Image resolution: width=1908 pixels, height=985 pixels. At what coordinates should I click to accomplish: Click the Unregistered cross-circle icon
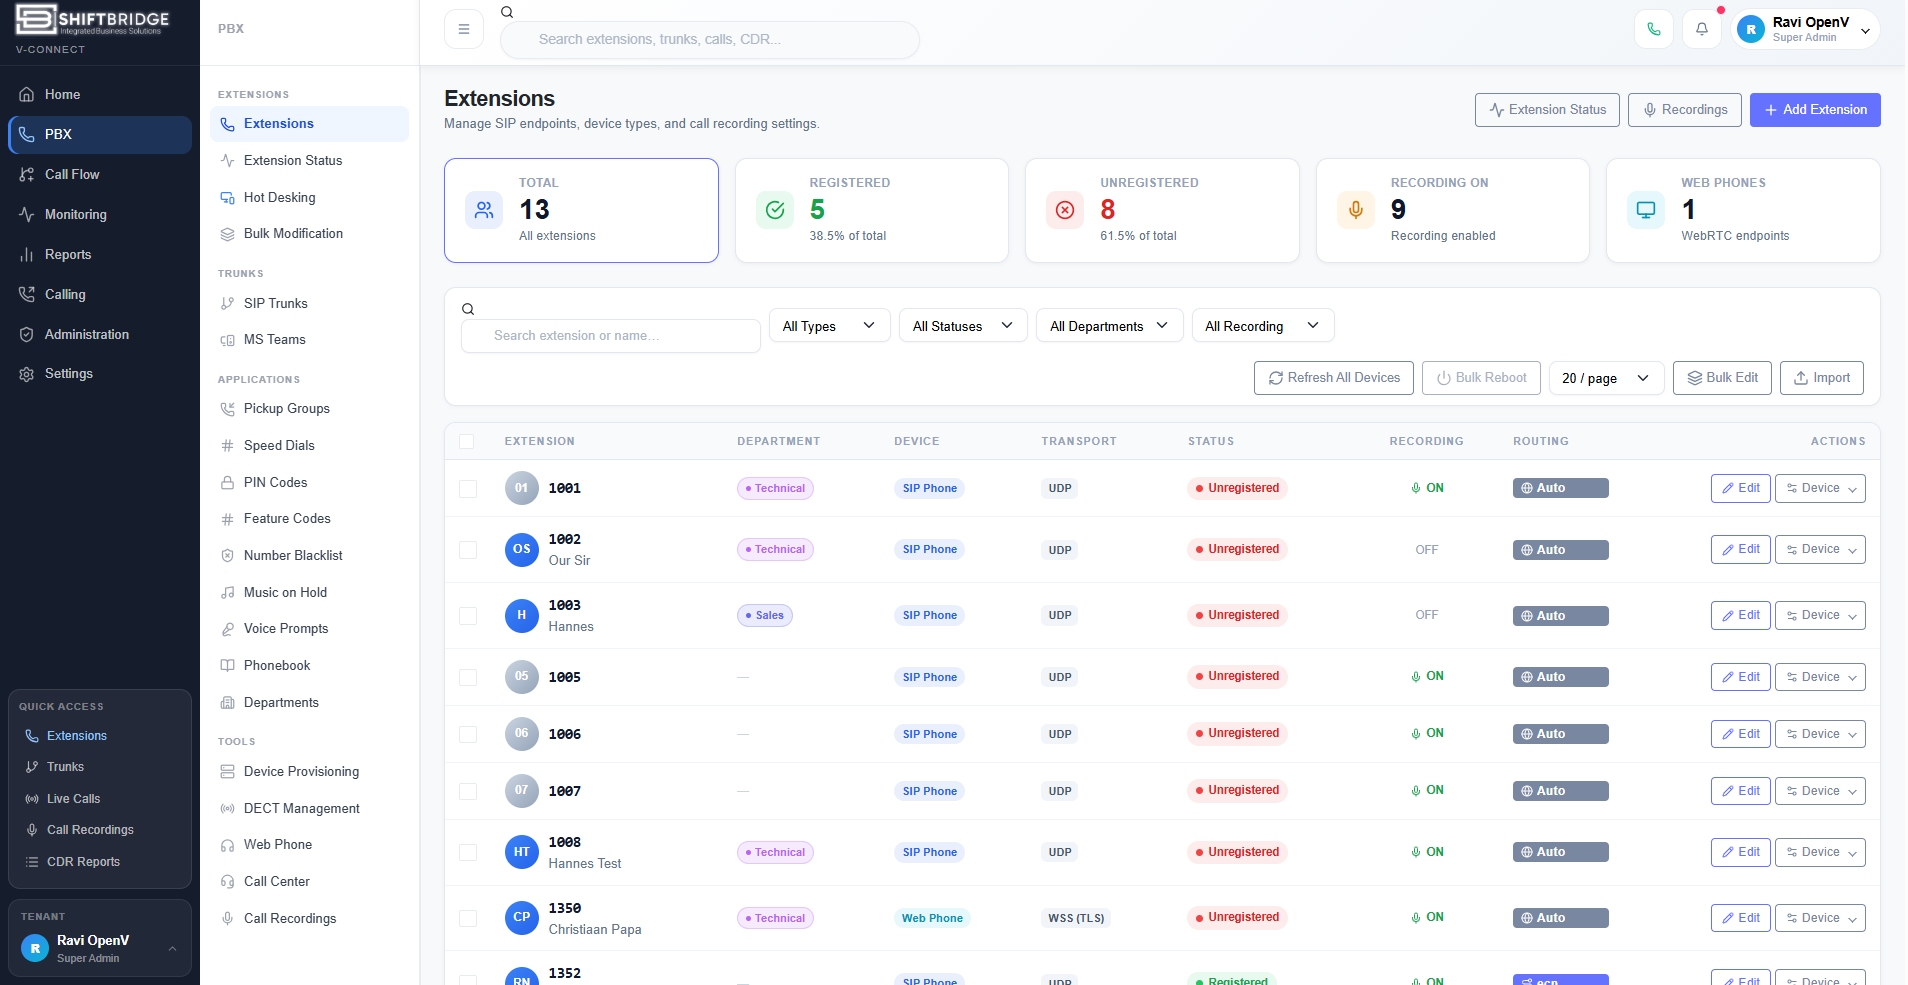click(x=1065, y=210)
